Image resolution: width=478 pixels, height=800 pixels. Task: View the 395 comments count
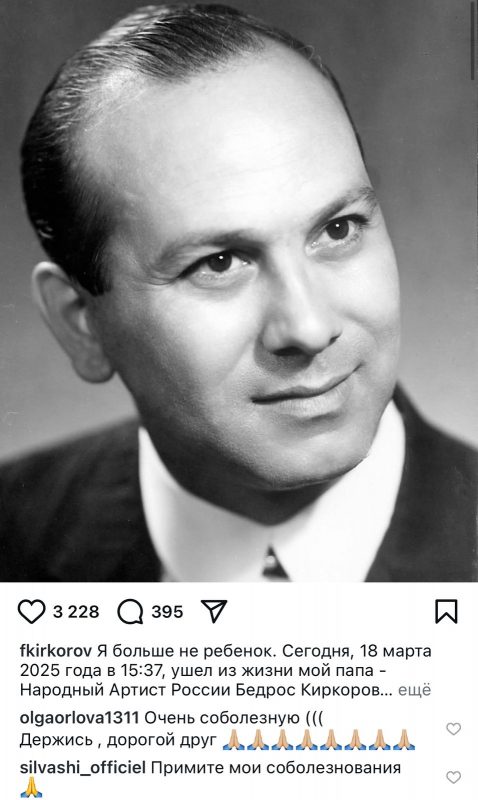click(167, 611)
